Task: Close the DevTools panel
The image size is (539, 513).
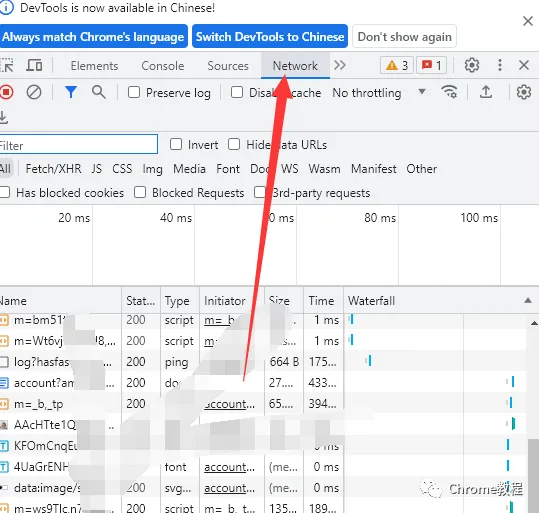Action: click(x=524, y=65)
